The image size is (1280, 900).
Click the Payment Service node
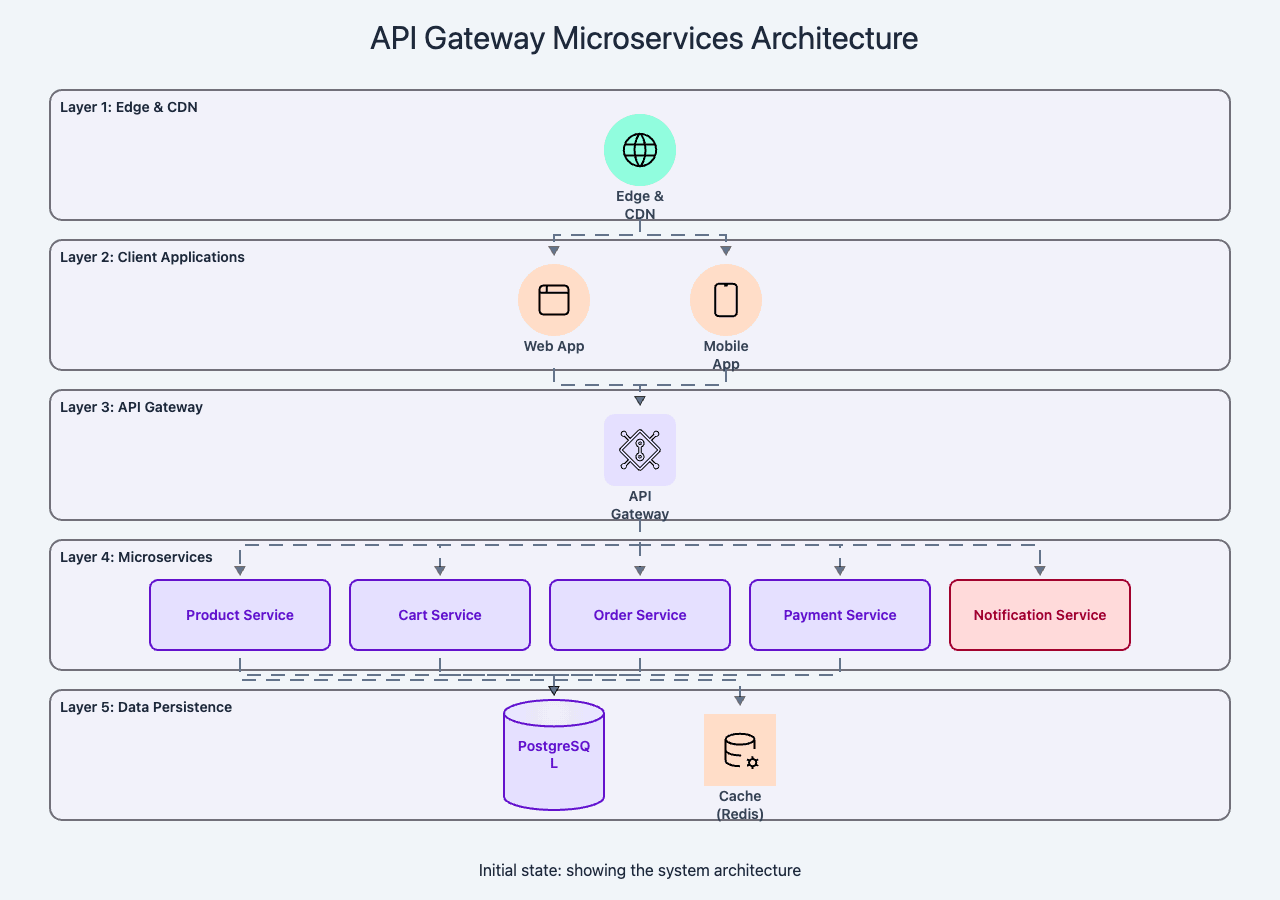click(x=840, y=615)
